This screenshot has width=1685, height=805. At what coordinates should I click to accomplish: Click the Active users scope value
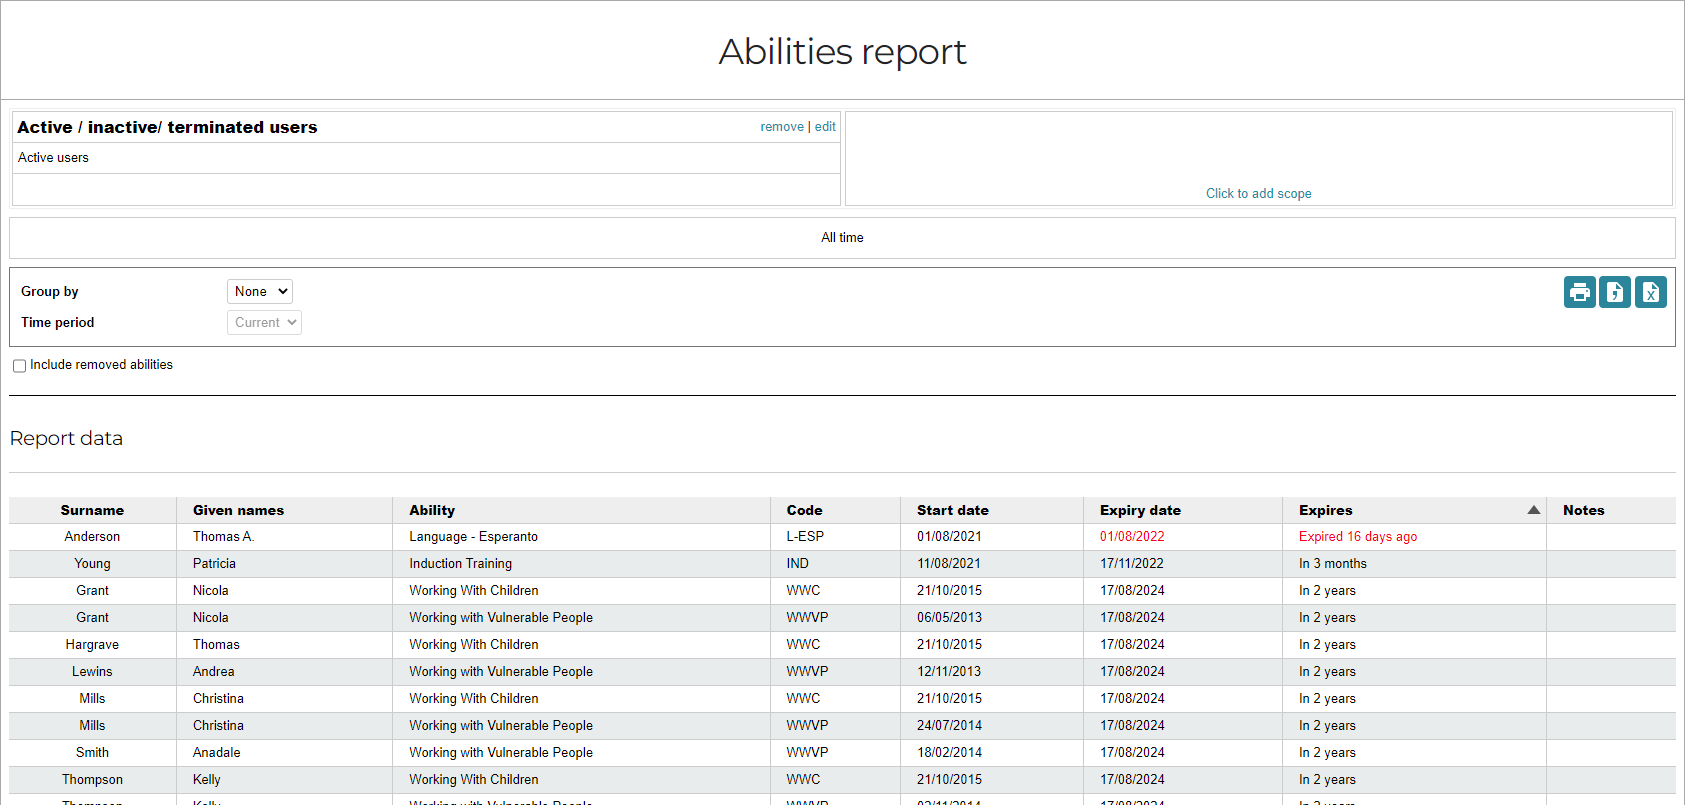point(53,158)
